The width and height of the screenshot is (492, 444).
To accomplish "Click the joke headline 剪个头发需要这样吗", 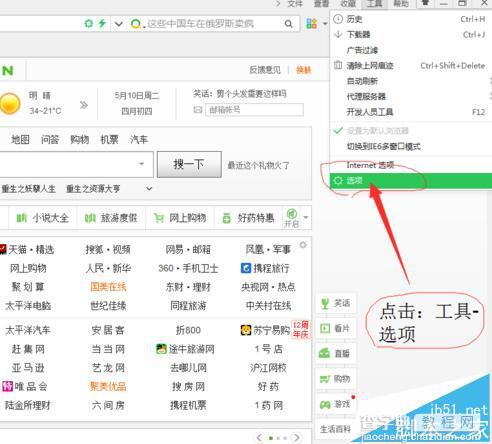I will tap(251, 94).
